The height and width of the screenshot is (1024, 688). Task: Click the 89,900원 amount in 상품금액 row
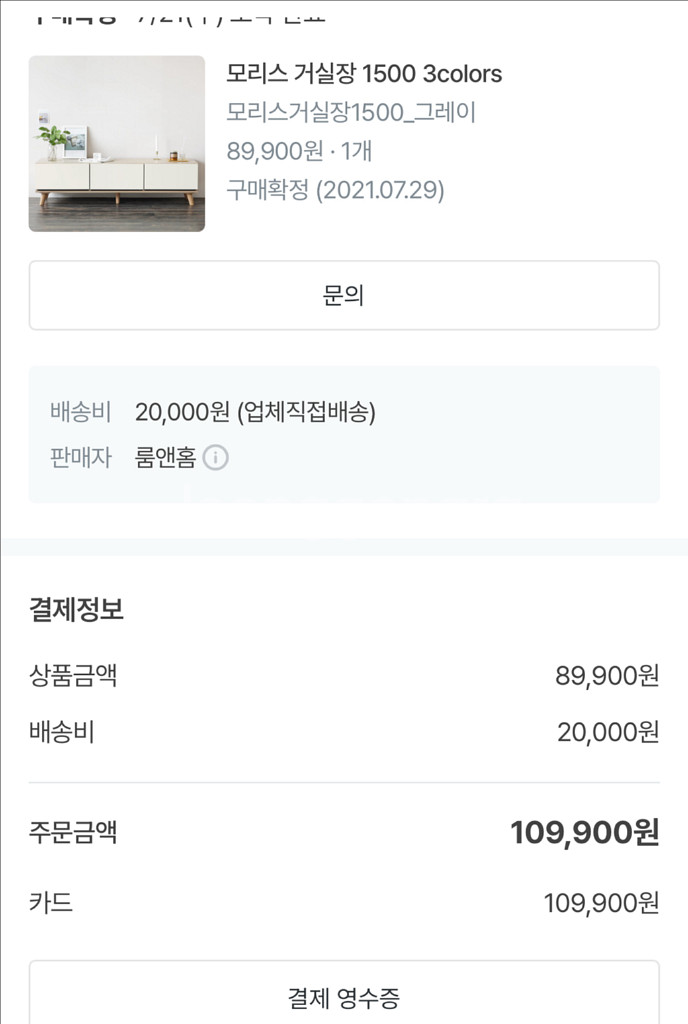pos(607,676)
